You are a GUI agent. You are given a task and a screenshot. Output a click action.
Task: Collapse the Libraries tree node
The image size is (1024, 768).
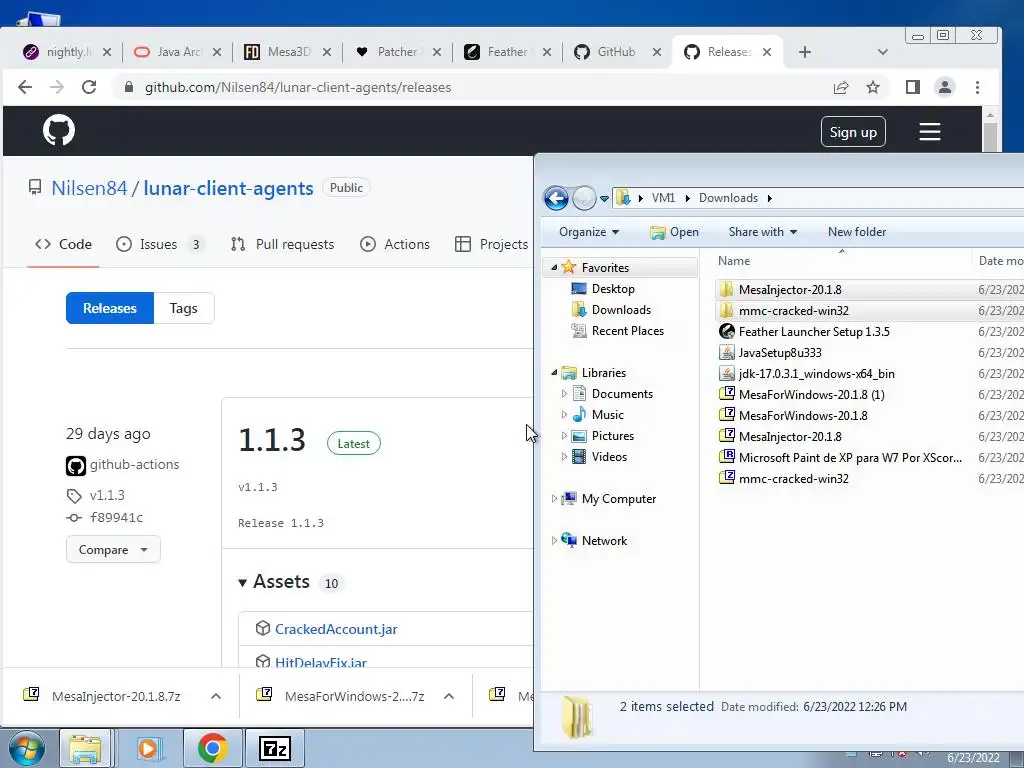pyautogui.click(x=554, y=373)
